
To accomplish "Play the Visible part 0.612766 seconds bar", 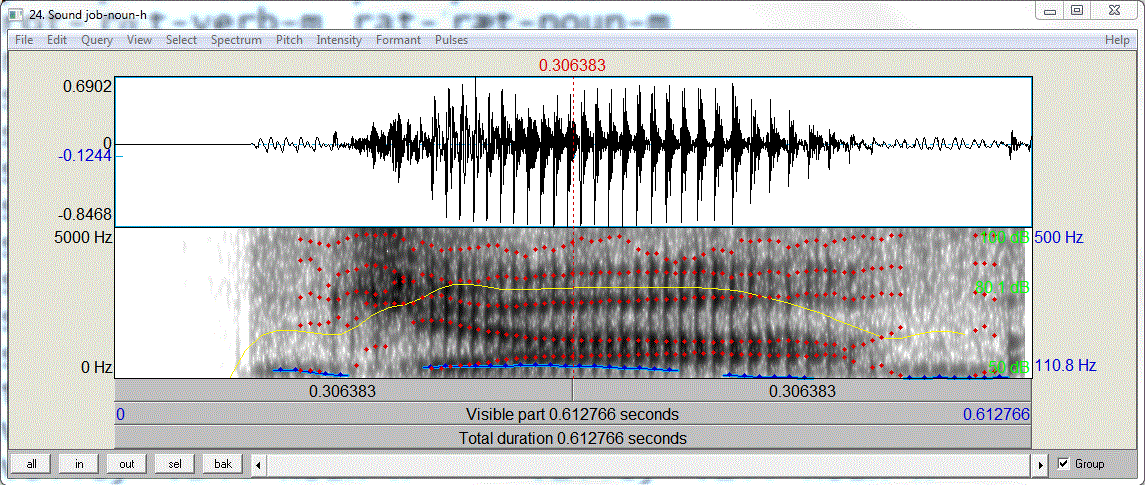I will pyautogui.click(x=572, y=414).
